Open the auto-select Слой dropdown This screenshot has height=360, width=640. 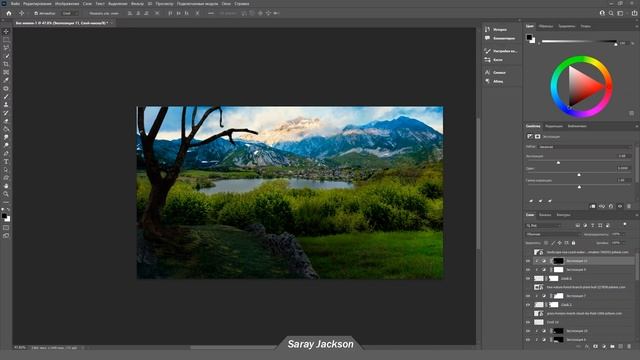70,13
